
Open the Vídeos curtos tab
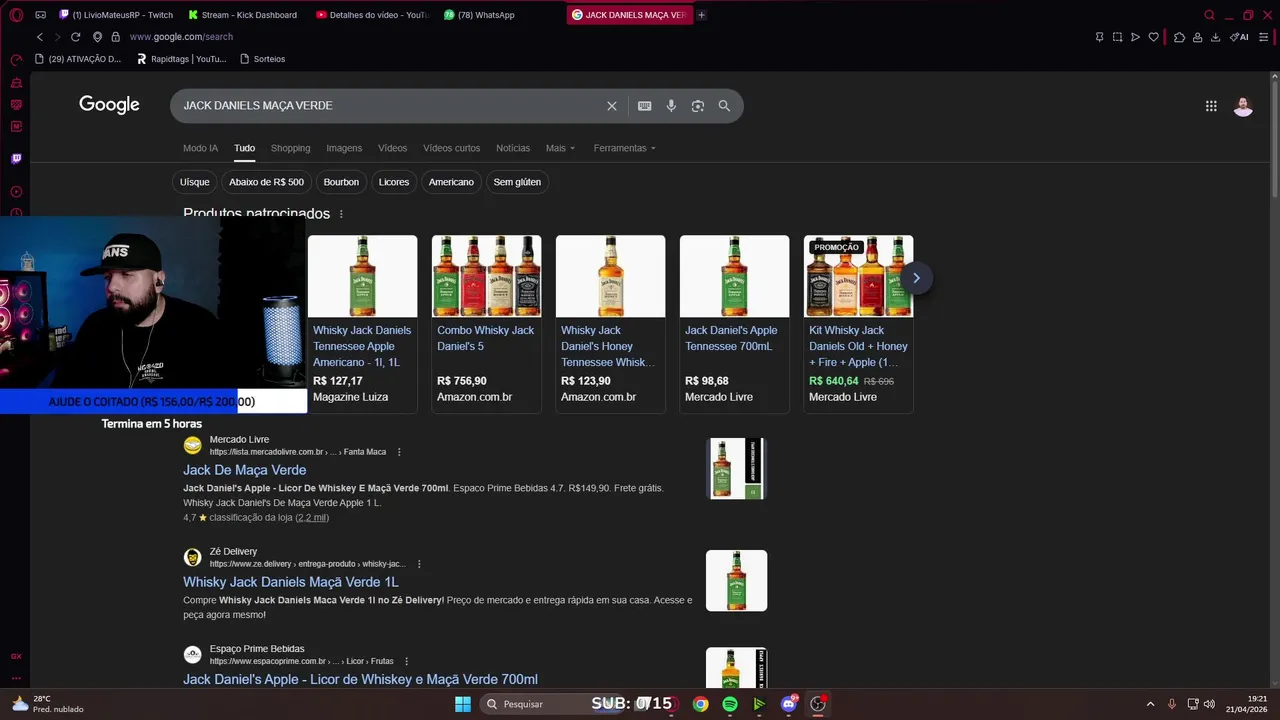click(451, 148)
